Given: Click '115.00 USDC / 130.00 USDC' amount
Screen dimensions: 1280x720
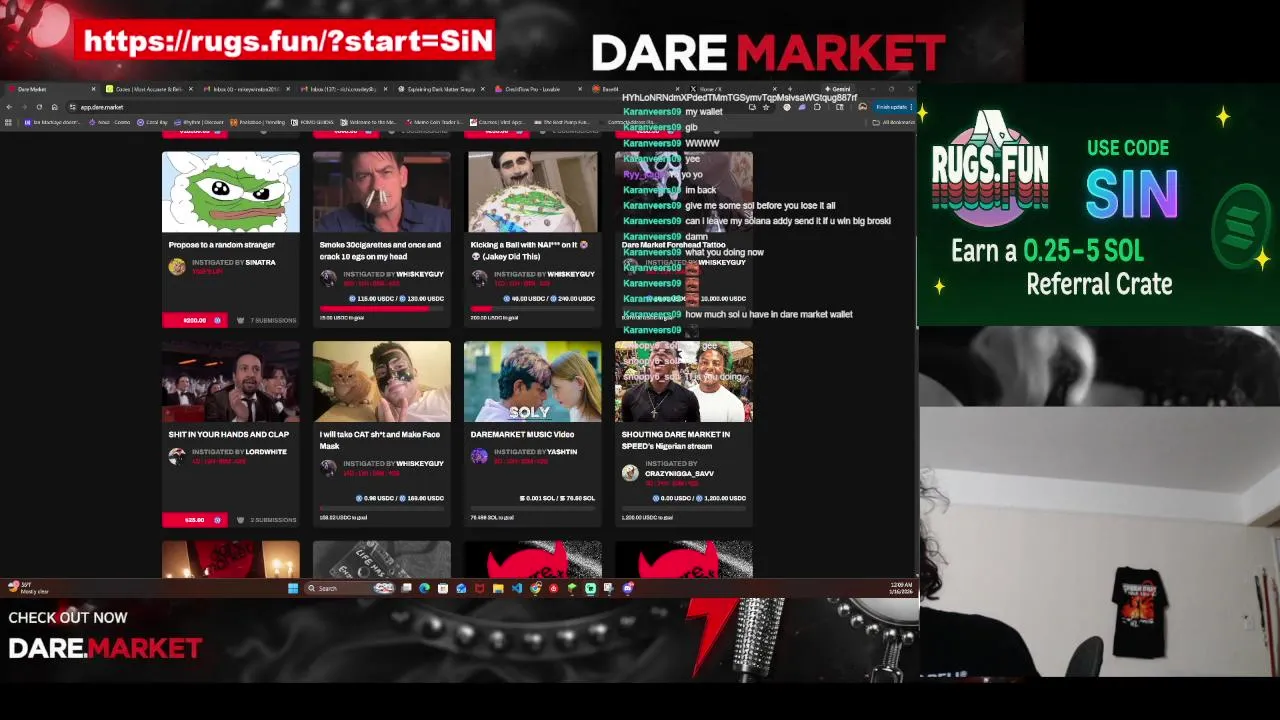Looking at the screenshot, I should [x=397, y=299].
